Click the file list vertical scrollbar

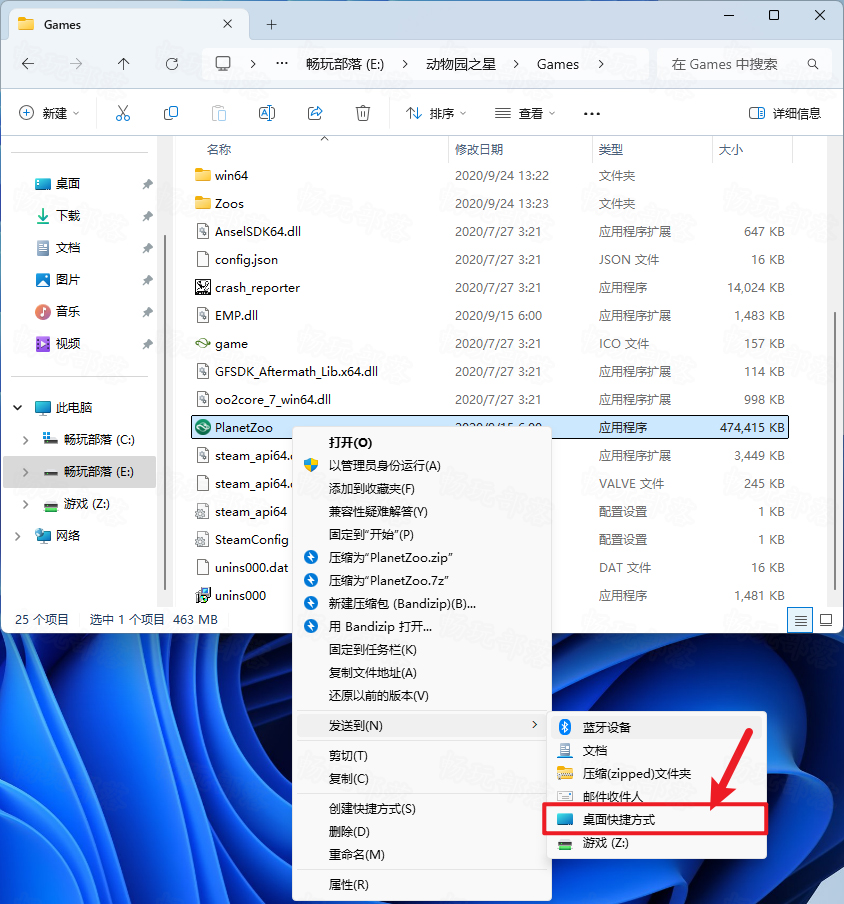point(835,450)
